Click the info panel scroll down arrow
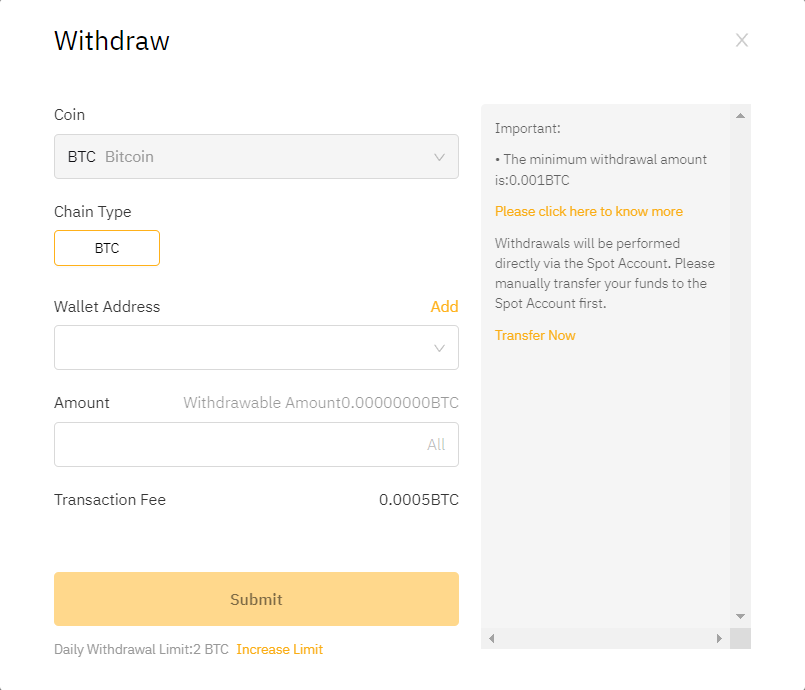 (740, 616)
